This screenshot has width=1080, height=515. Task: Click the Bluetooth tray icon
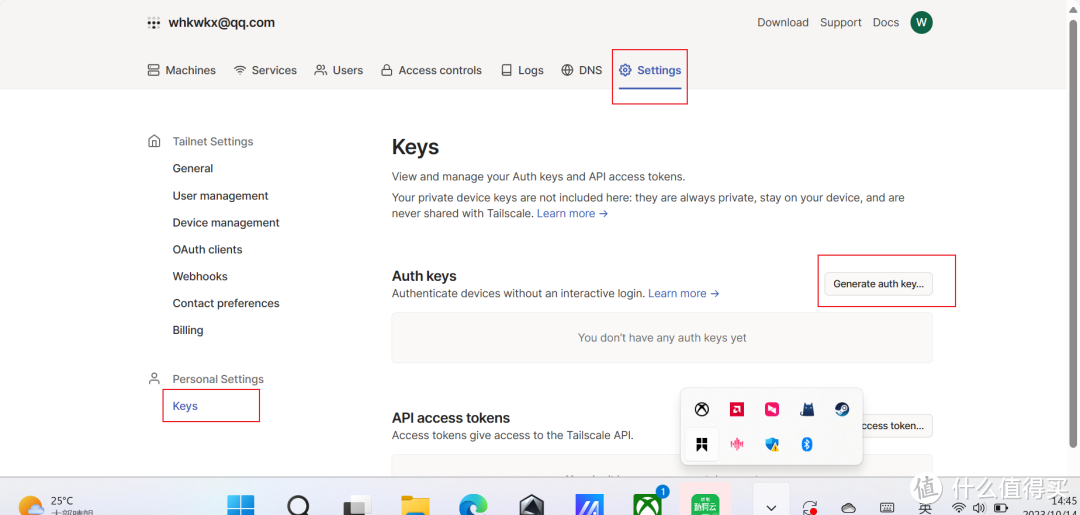(807, 444)
